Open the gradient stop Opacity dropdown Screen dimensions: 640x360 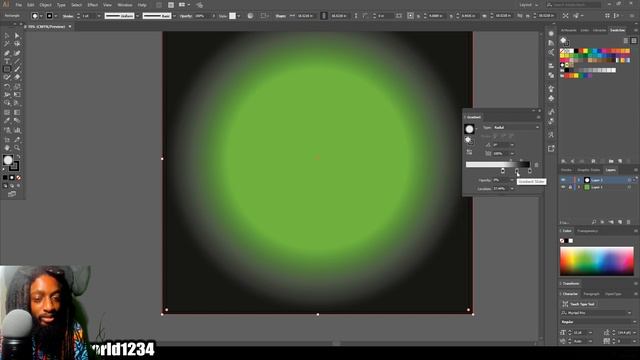point(512,180)
